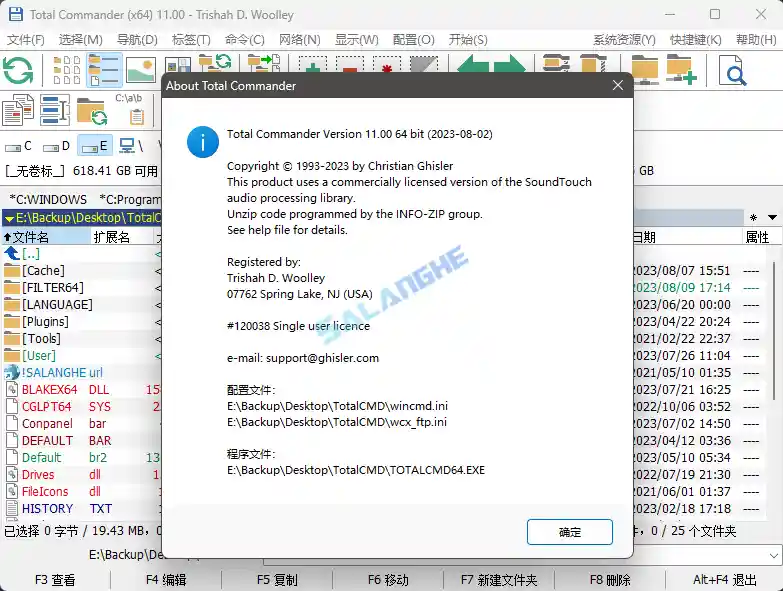
Task: Click the F5 复制 button
Action: click(x=277, y=580)
